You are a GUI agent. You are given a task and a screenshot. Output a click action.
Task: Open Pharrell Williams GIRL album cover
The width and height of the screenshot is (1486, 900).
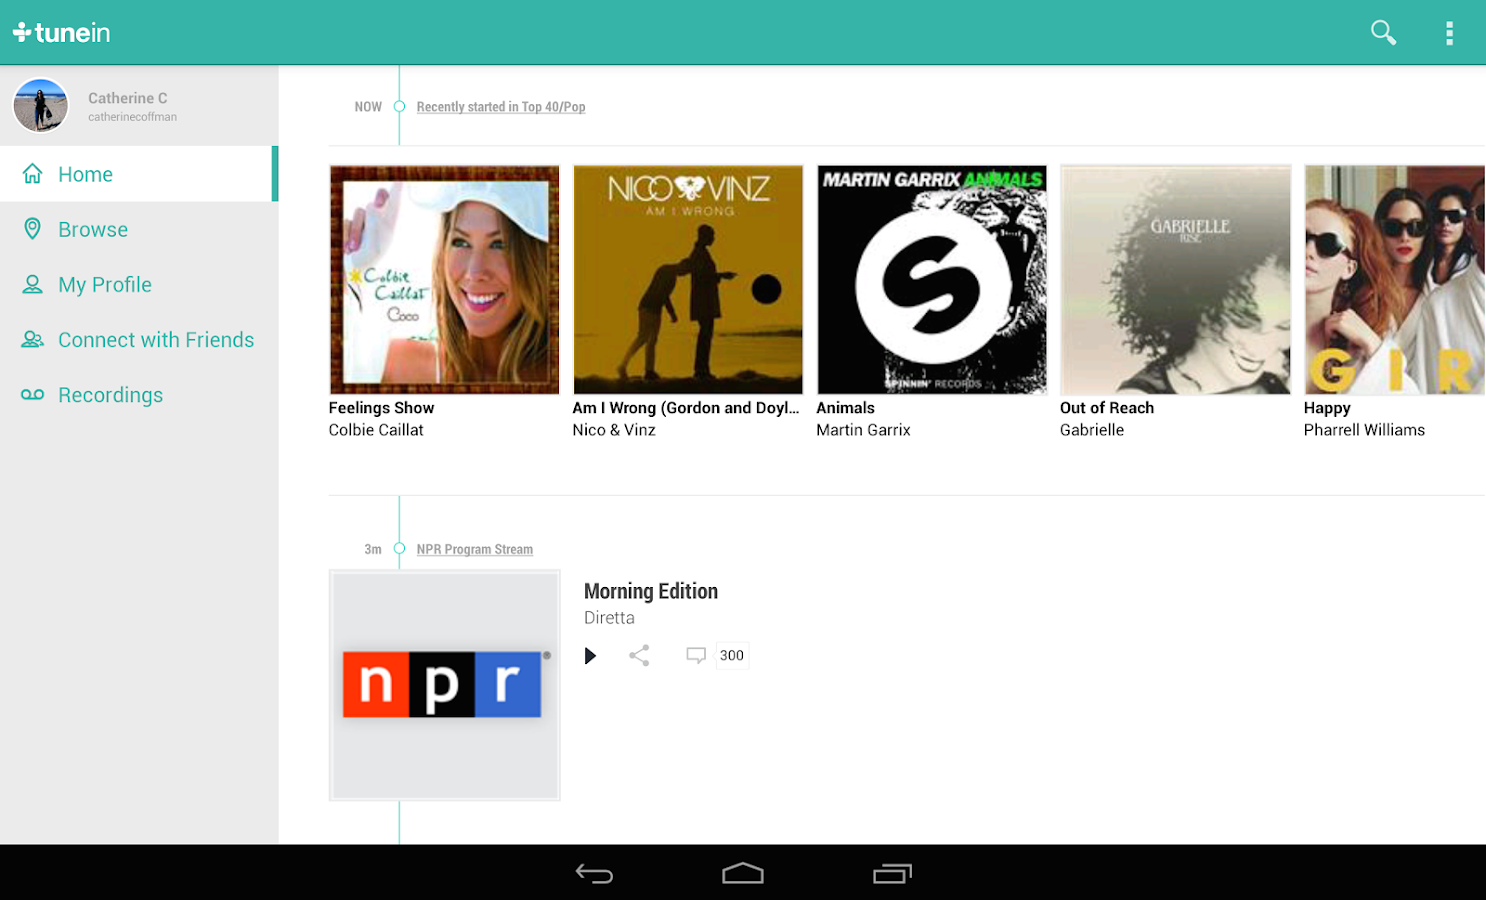(1395, 280)
